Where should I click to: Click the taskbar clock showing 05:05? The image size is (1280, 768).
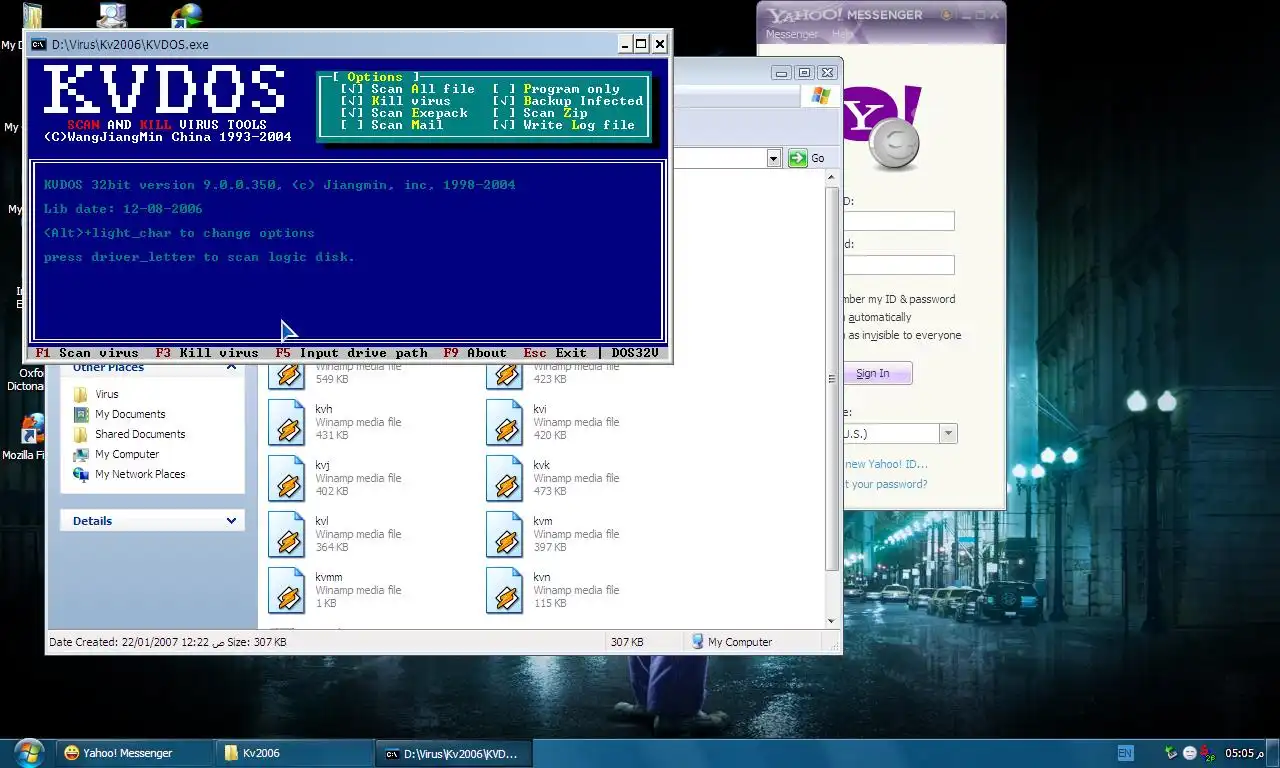pos(1246,753)
